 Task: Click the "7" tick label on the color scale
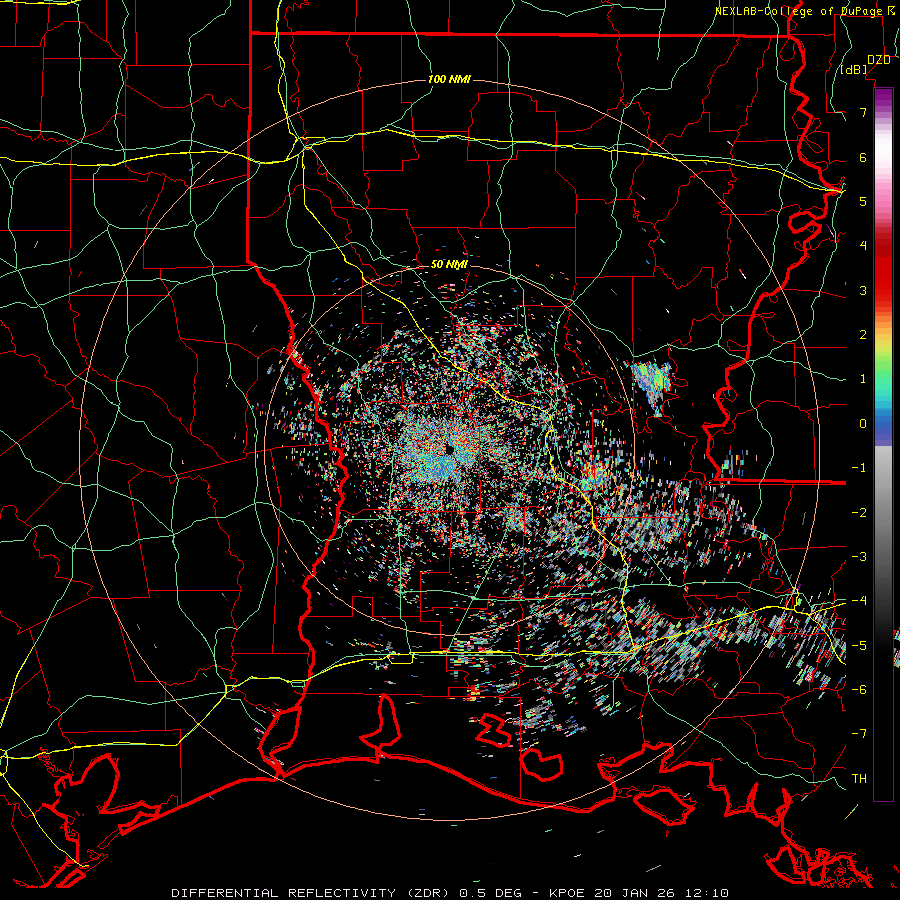(863, 112)
